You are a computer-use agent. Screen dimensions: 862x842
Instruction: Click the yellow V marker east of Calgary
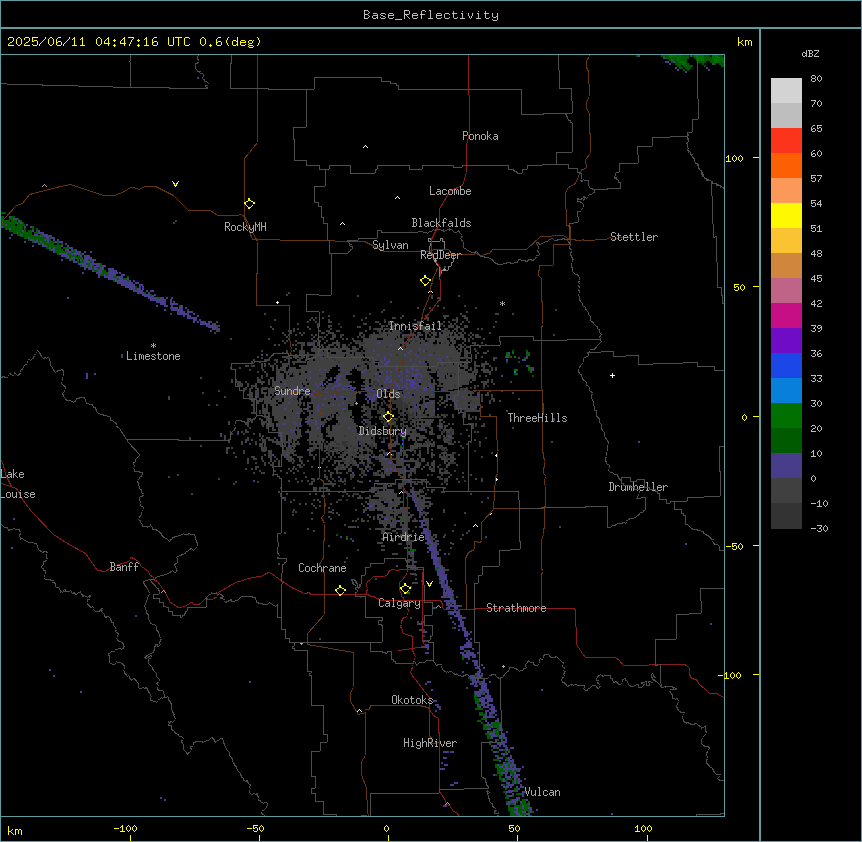429,584
